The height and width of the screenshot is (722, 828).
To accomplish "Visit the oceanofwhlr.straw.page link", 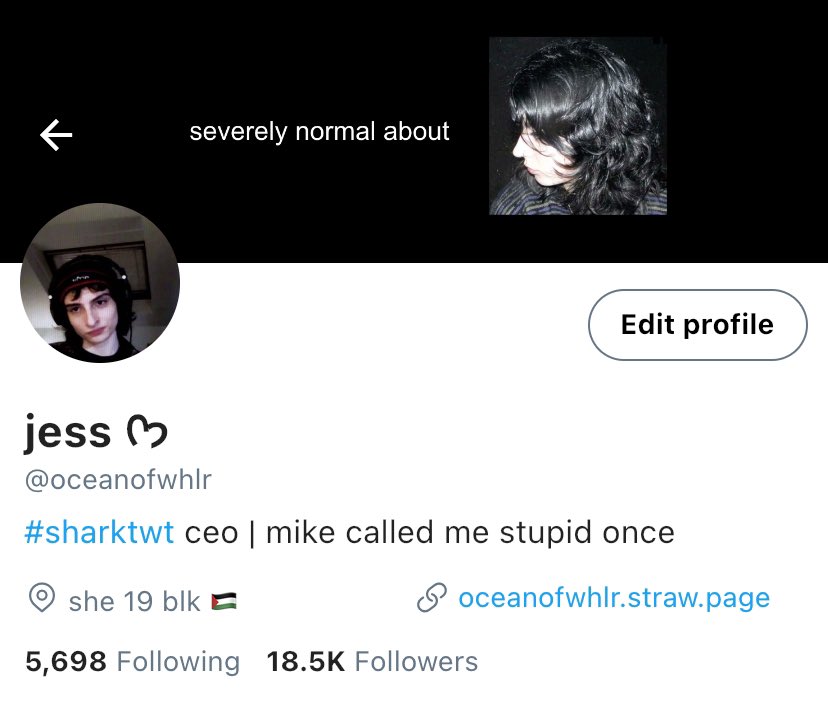I will click(614, 598).
